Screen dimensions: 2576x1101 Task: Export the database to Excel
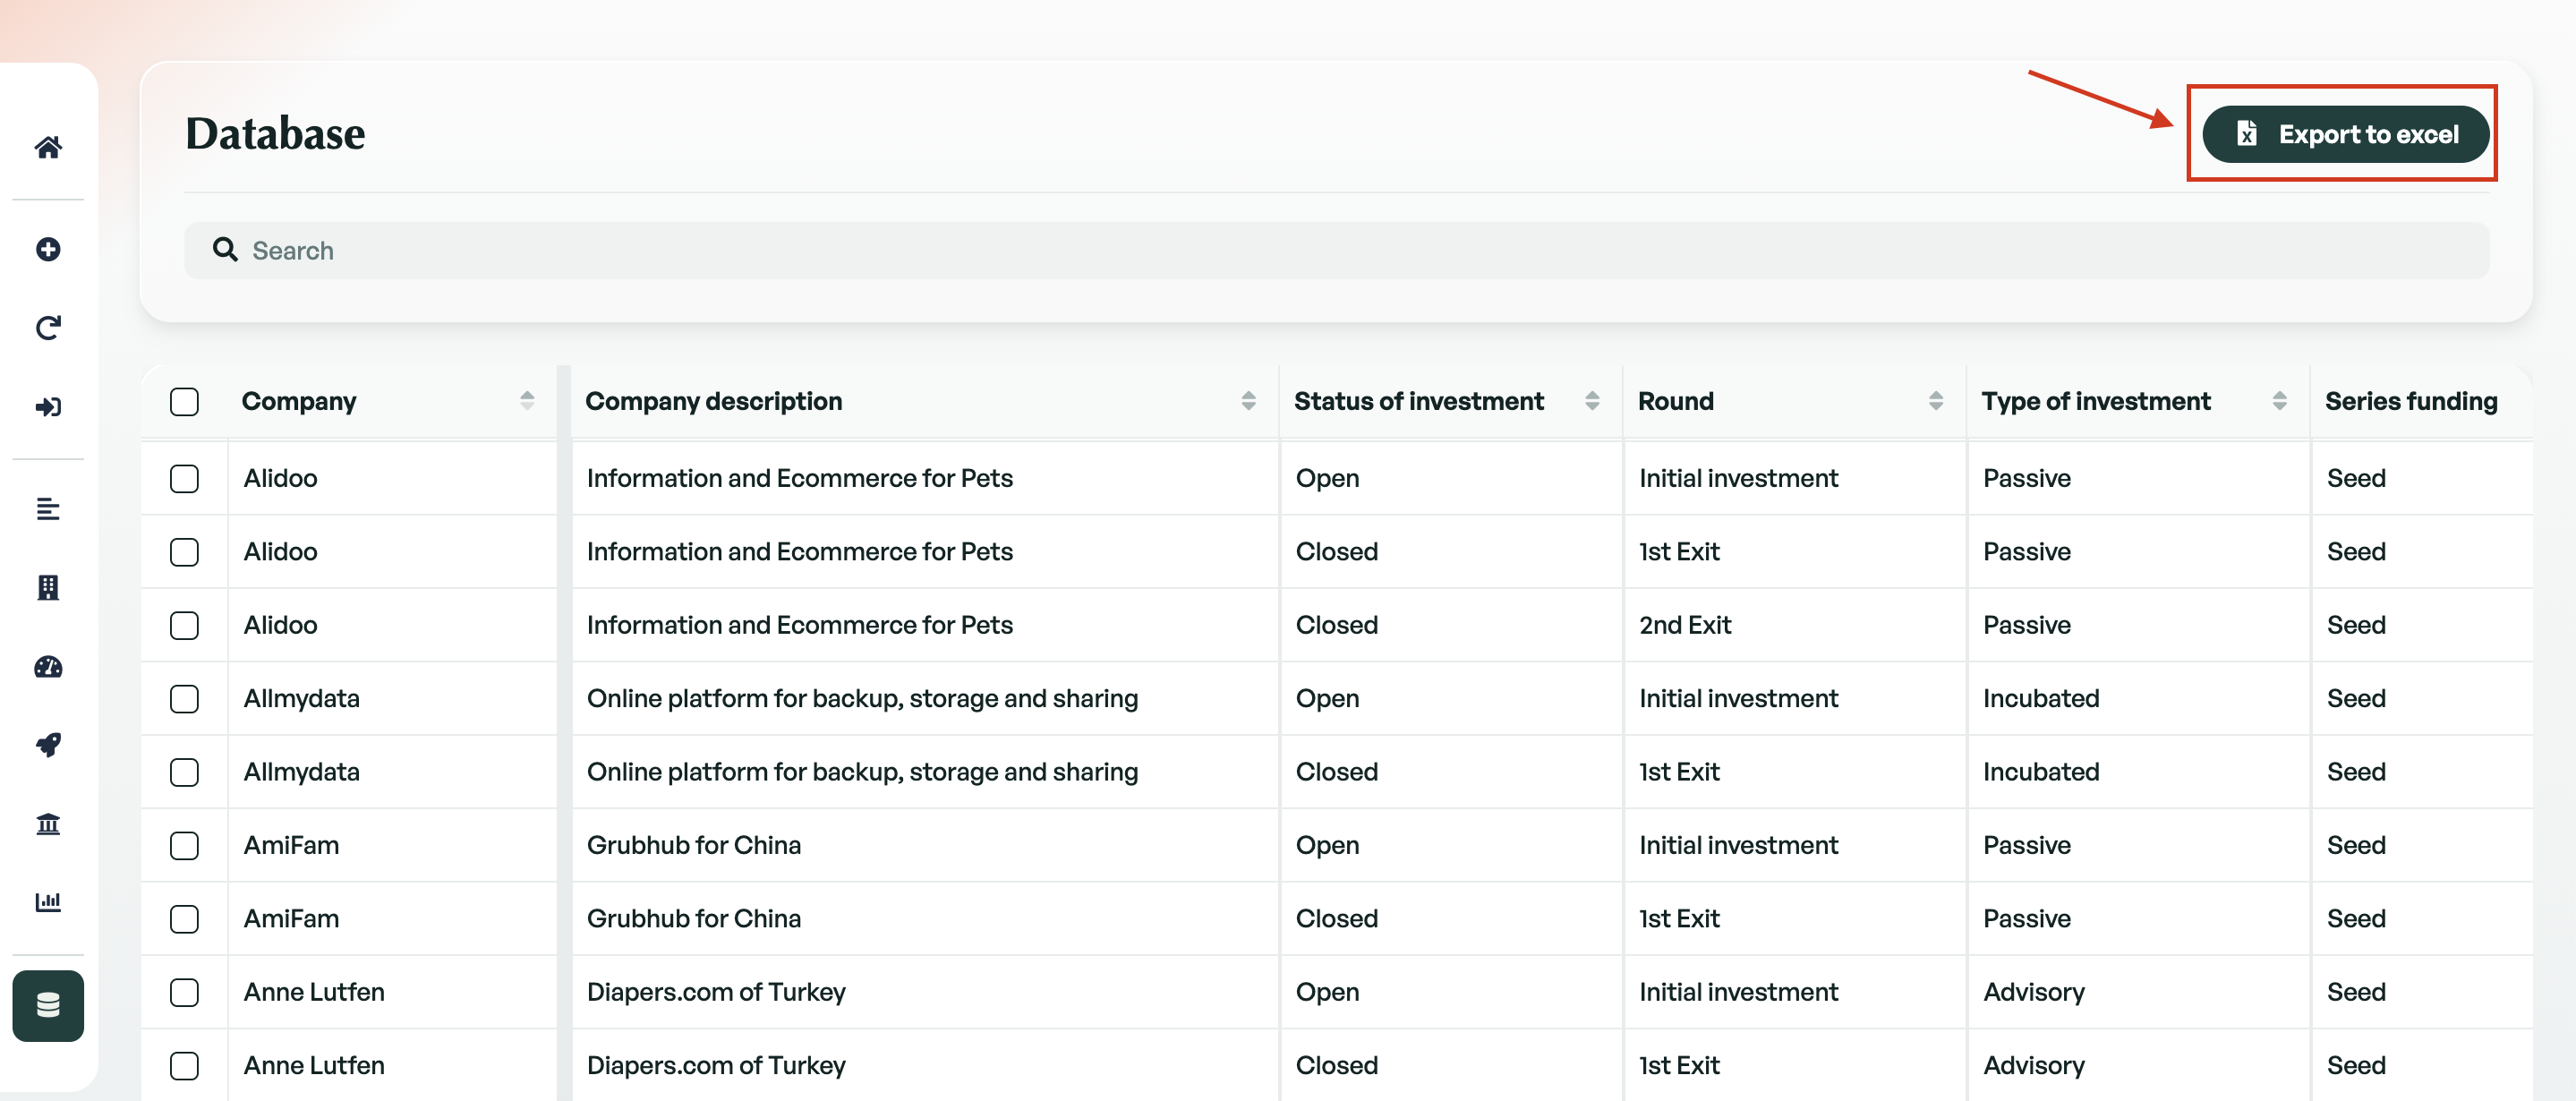[2345, 134]
